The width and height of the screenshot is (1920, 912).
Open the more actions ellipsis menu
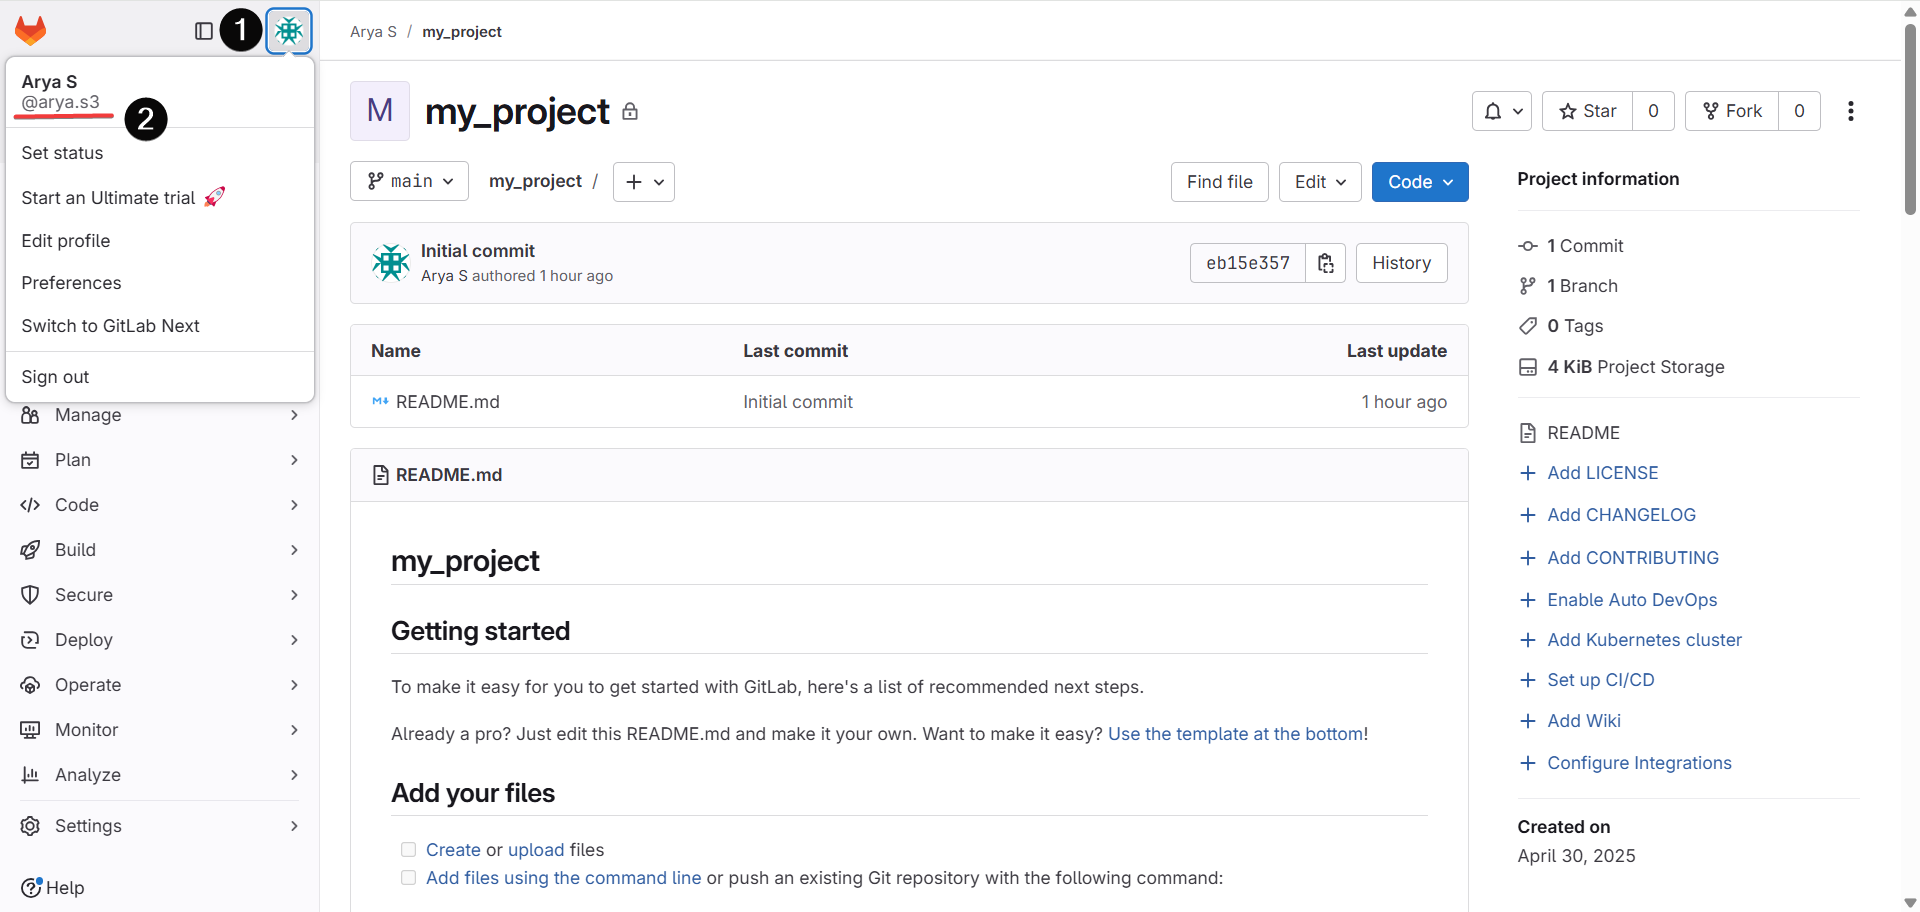(x=1851, y=111)
